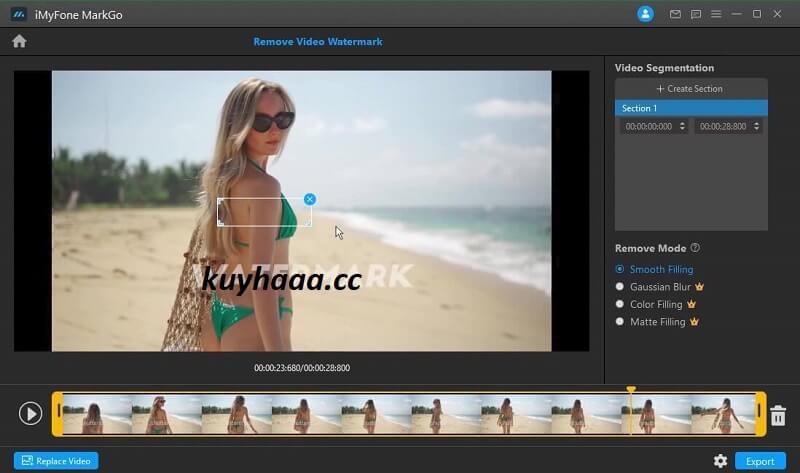Adjust section start time stepper arrows
Image resolution: width=800 pixels, height=473 pixels.
tap(682, 126)
